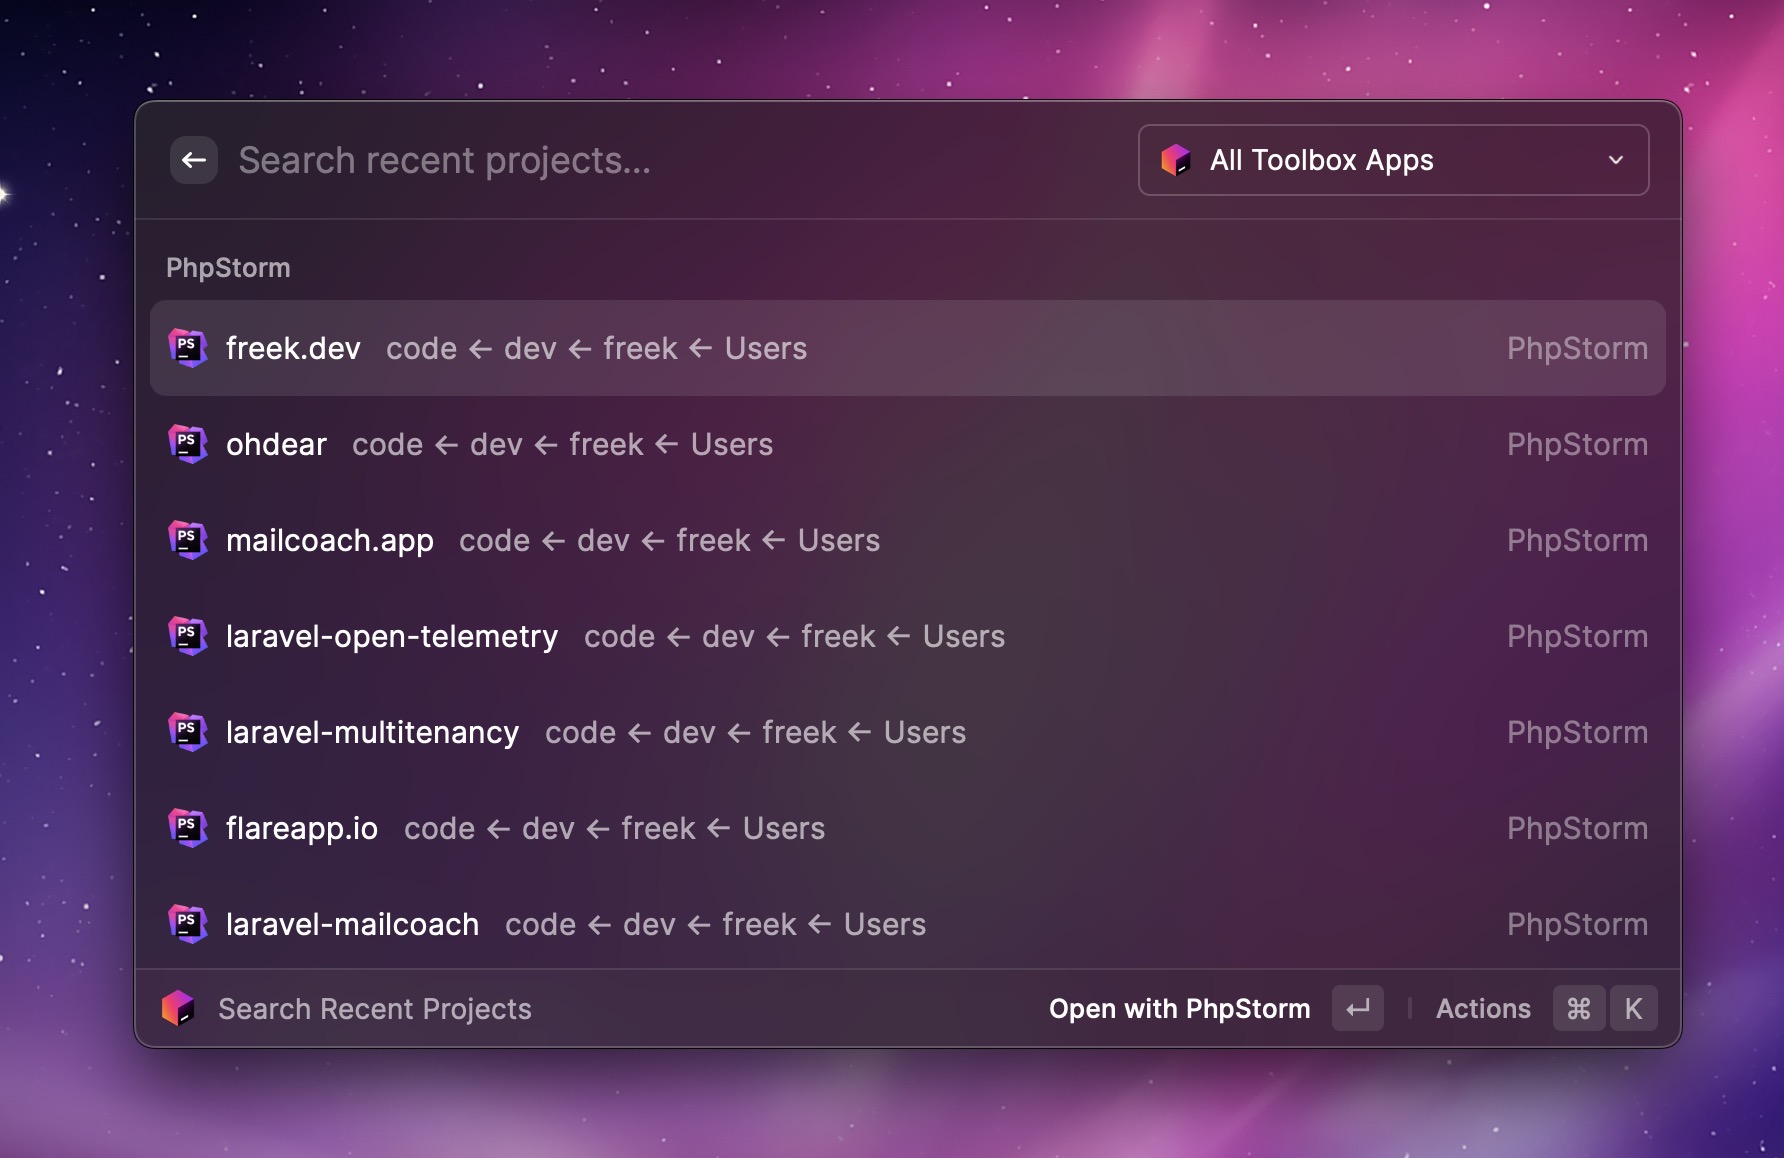Click Search Recent Projects in the footer

pos(375,1009)
